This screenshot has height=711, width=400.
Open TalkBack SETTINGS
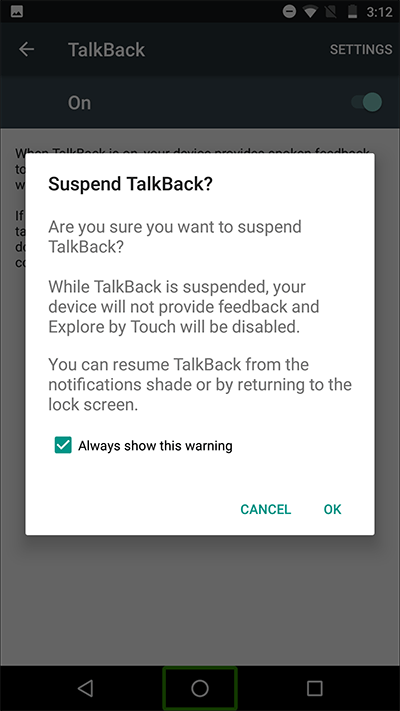[361, 49]
